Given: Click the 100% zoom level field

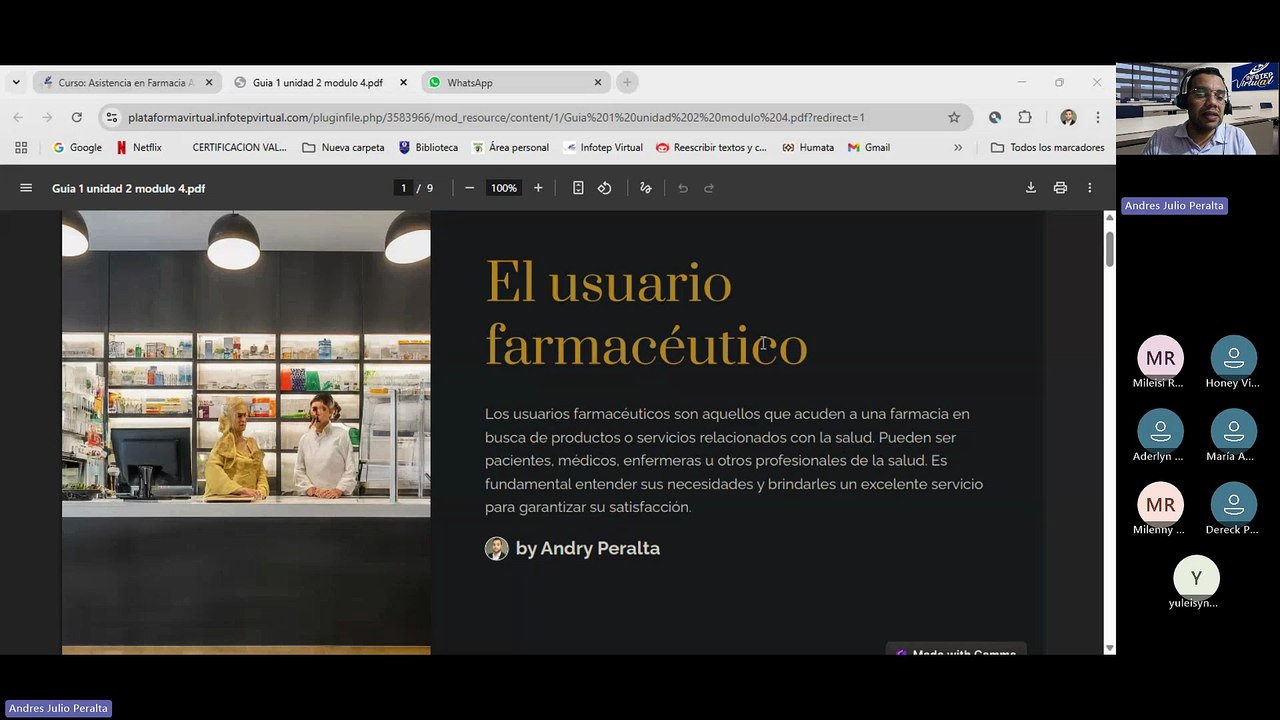Looking at the screenshot, I should point(504,188).
